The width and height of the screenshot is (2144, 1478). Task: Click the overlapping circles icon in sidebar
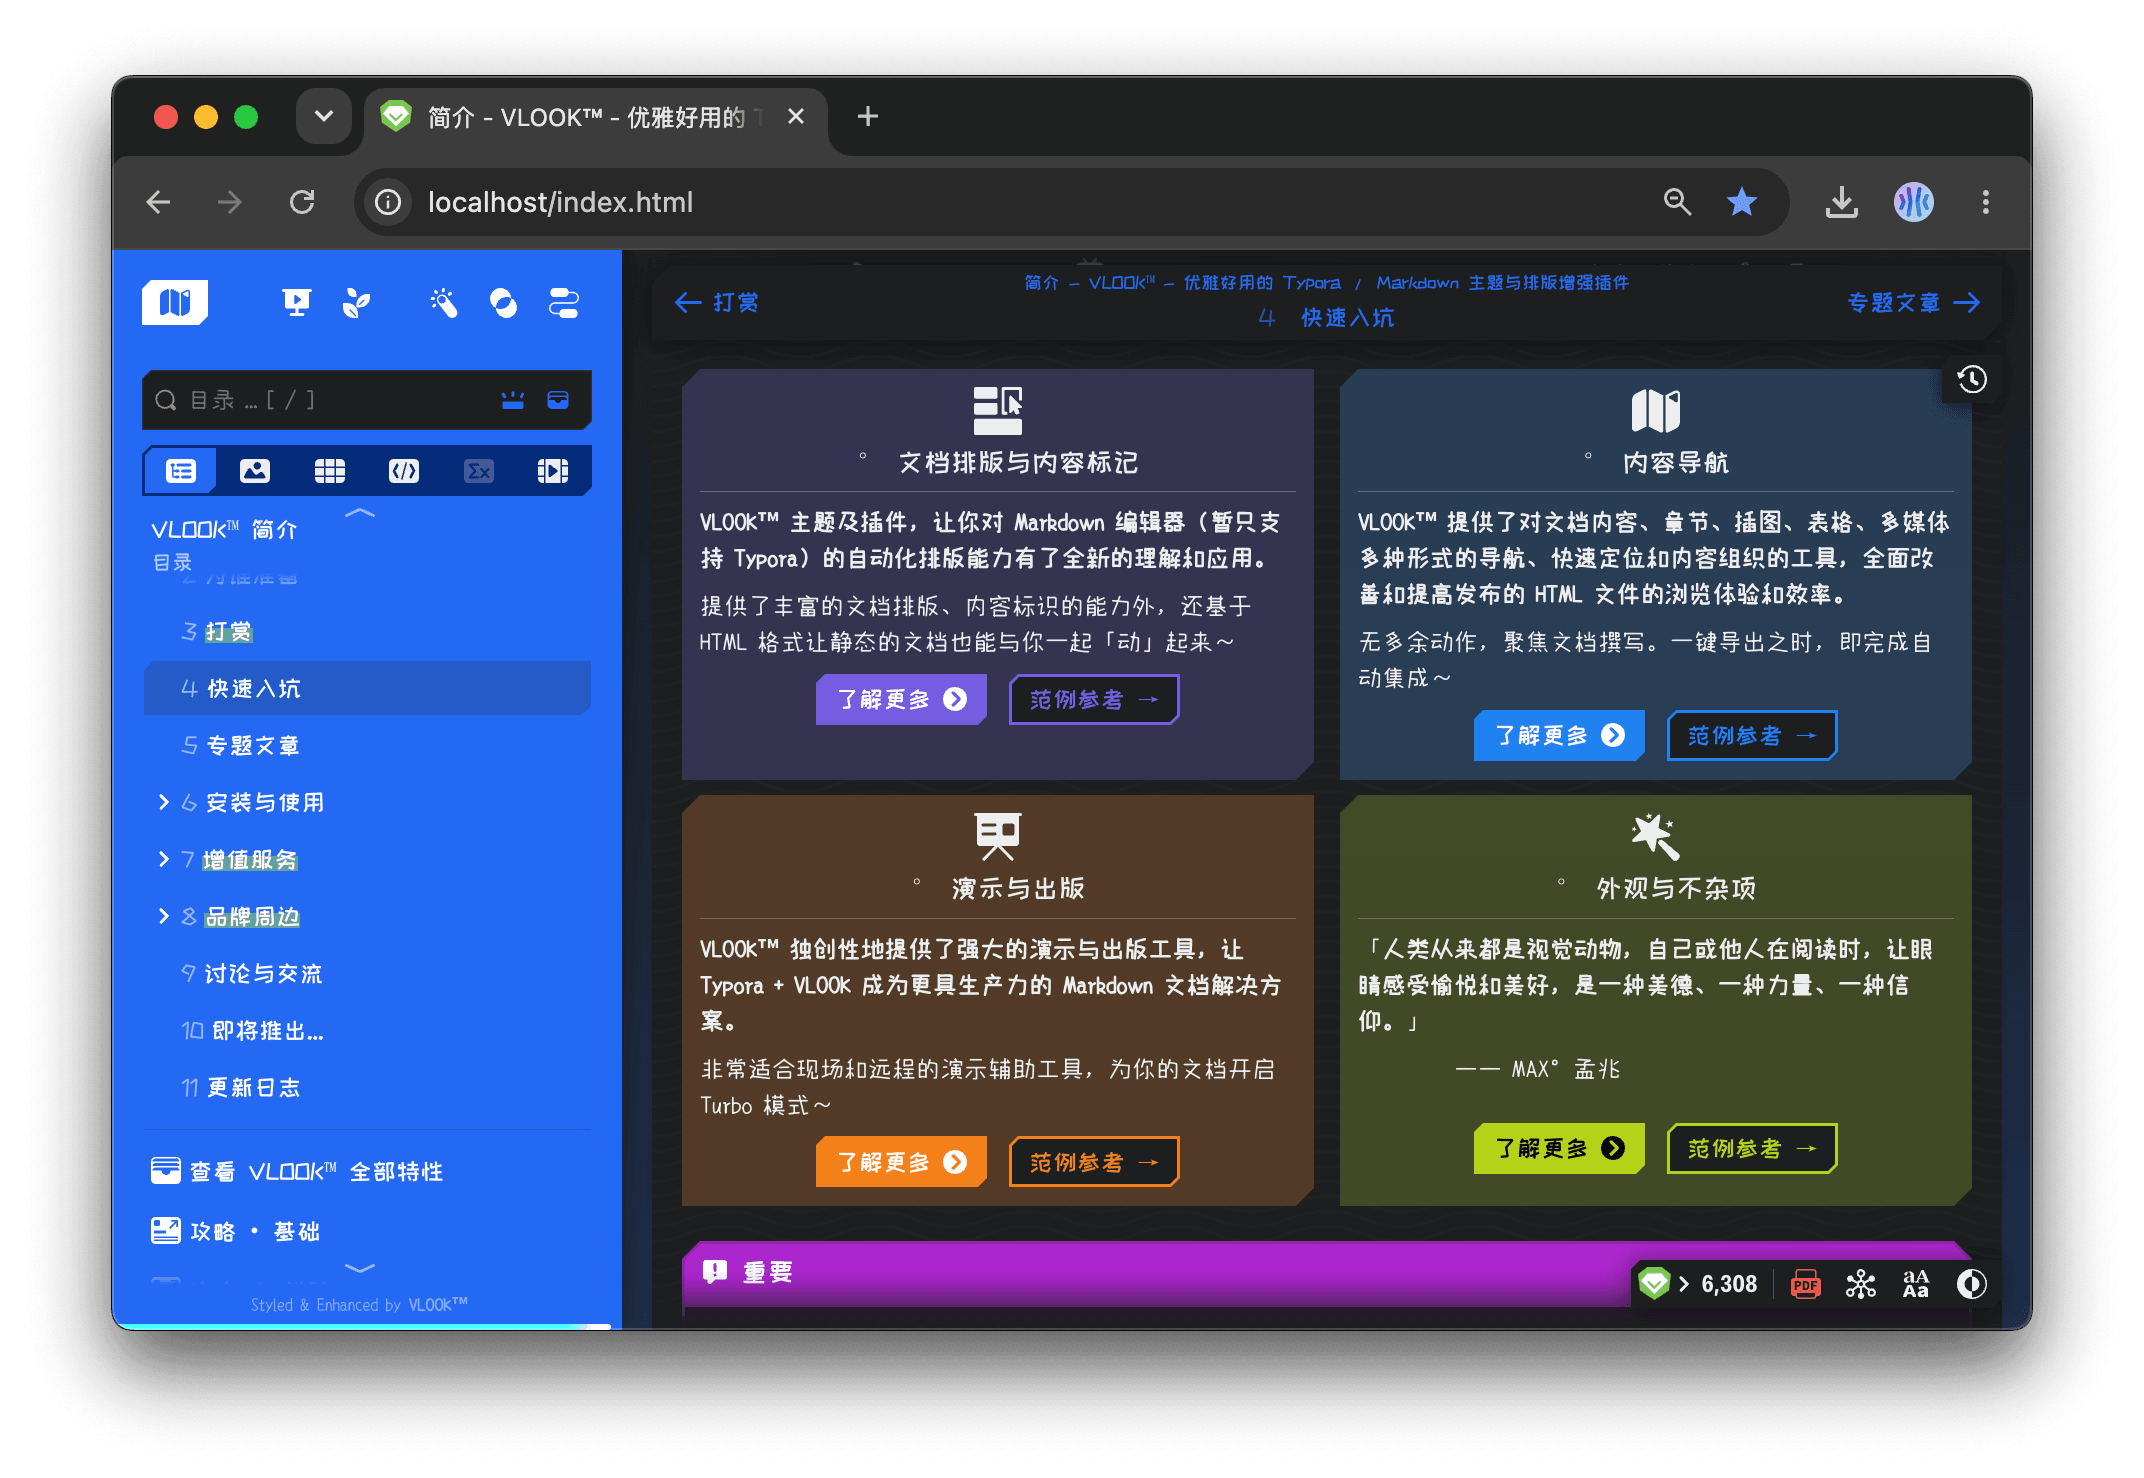point(504,302)
